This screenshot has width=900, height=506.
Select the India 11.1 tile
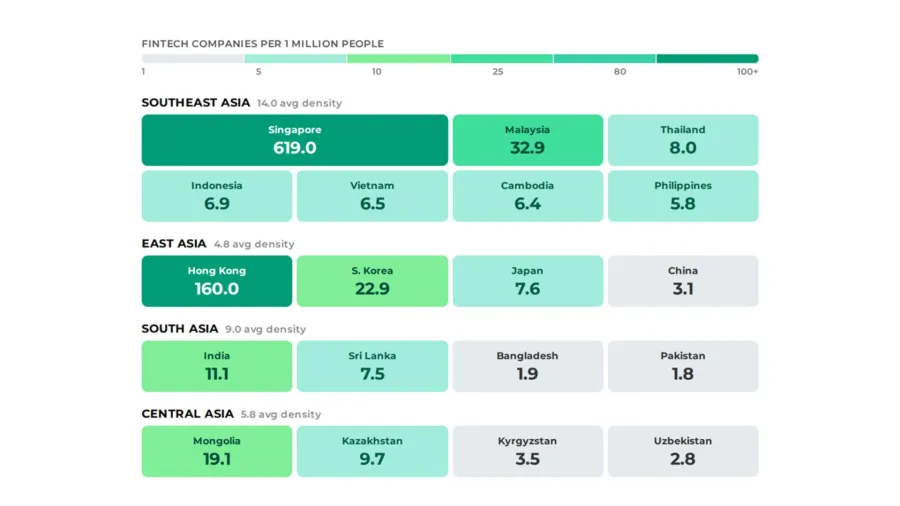pyautogui.click(x=217, y=366)
